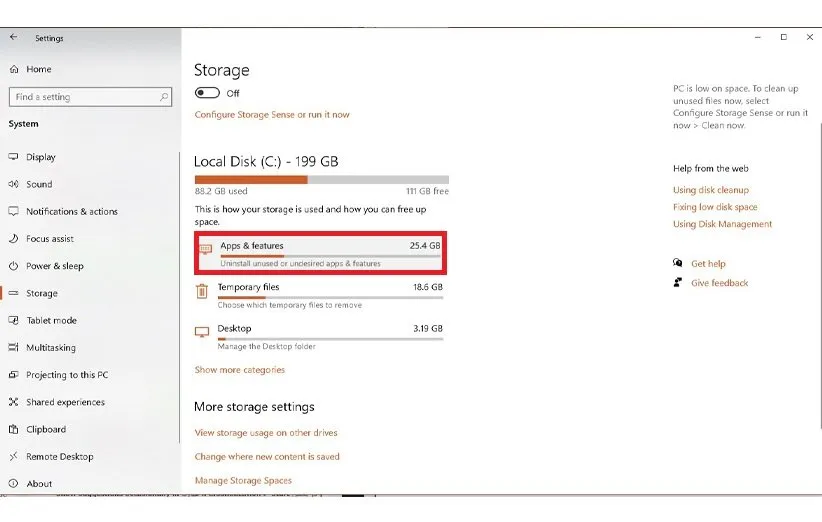Click Change where new content is saved
This screenshot has height=522, width=822.
tap(267, 456)
